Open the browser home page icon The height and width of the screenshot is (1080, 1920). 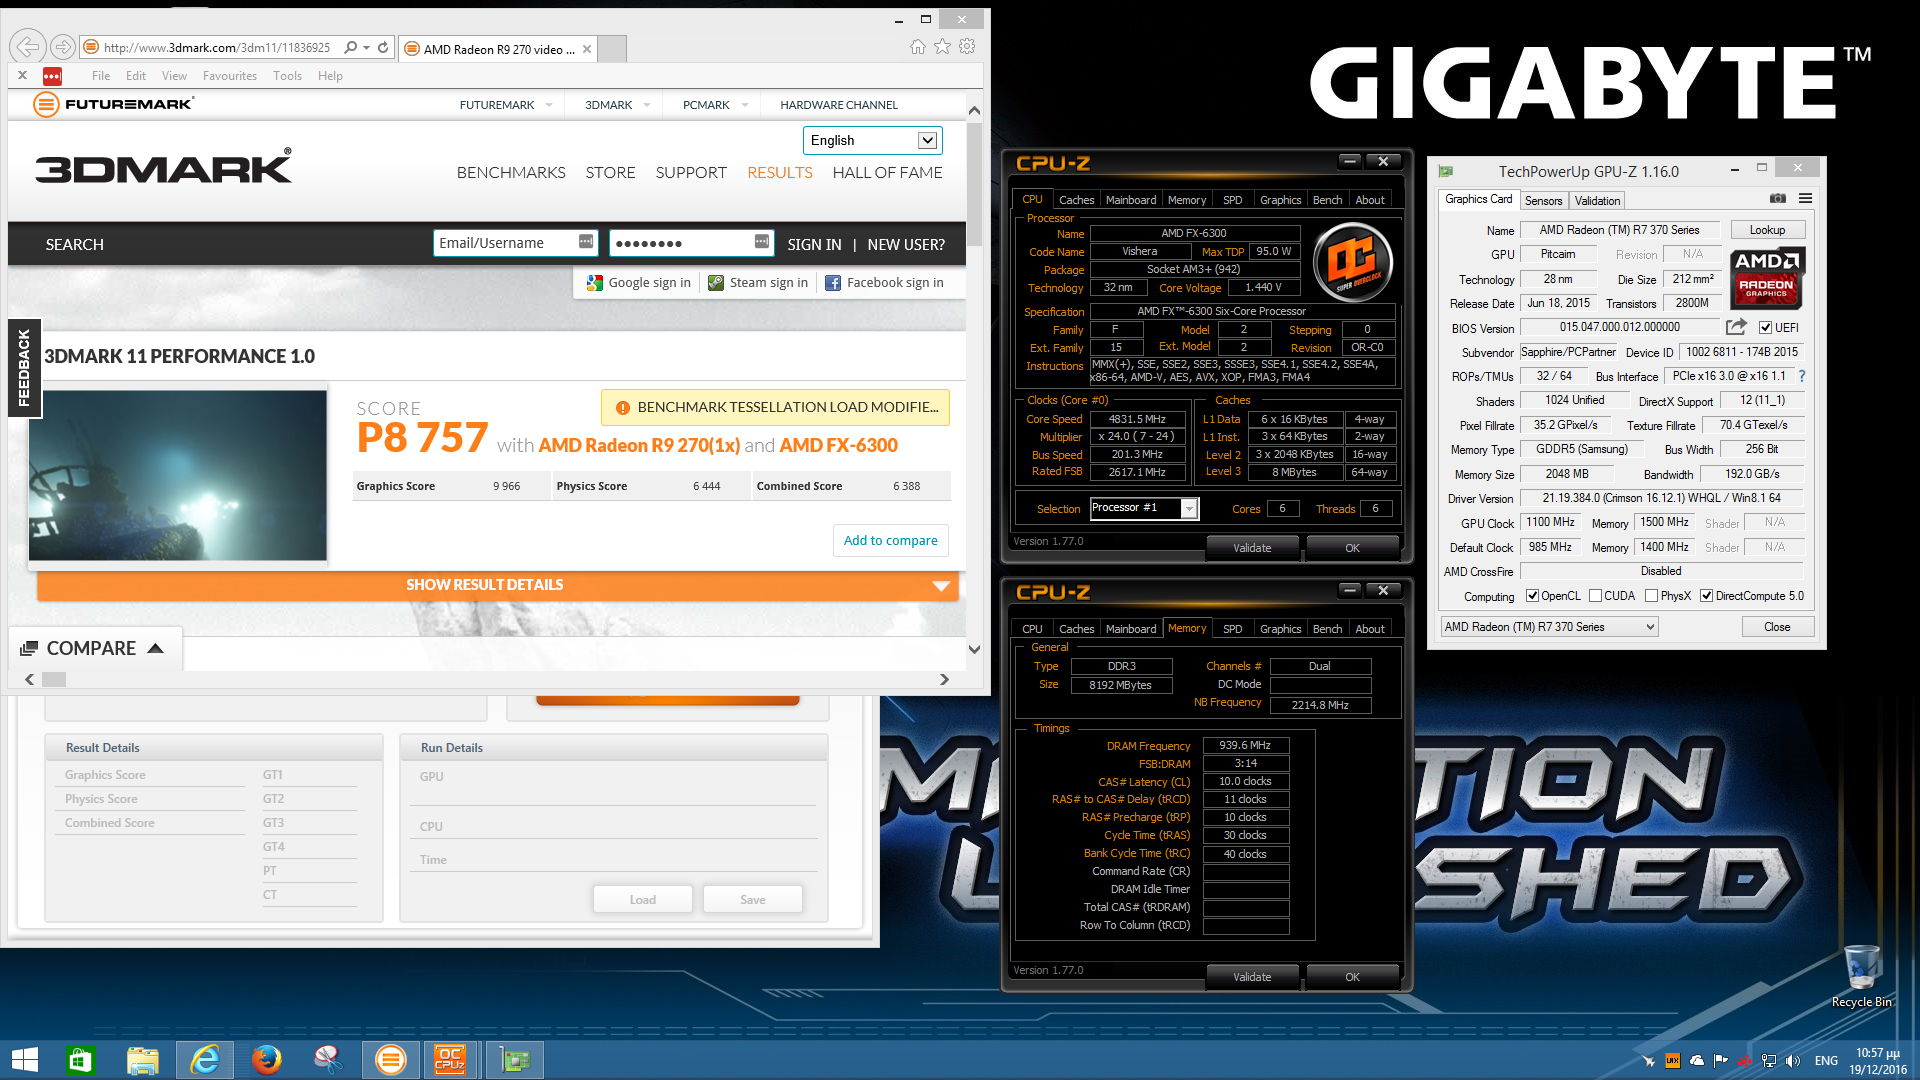pyautogui.click(x=918, y=46)
